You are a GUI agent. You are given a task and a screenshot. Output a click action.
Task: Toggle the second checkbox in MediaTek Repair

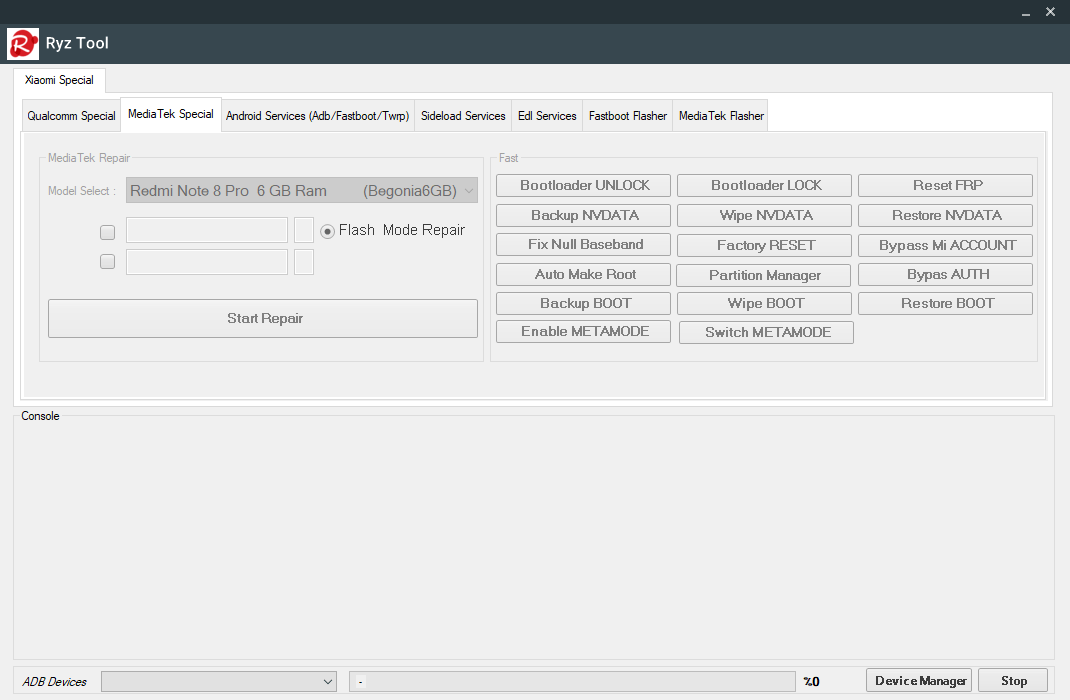click(x=107, y=261)
